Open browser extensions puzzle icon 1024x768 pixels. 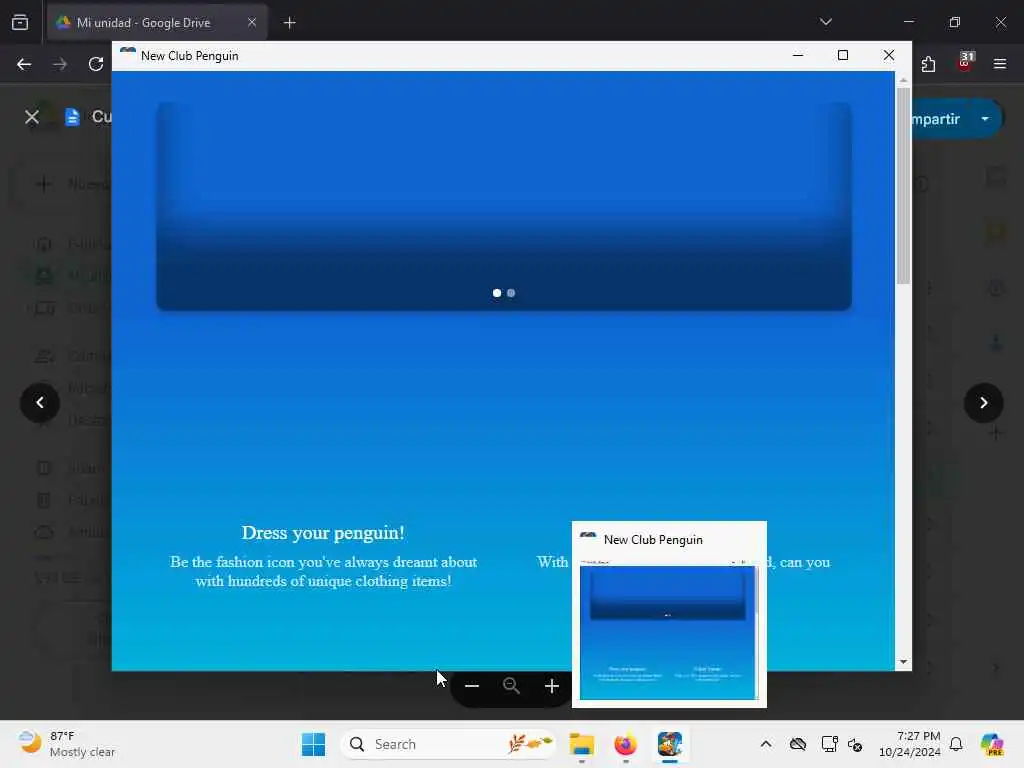tap(929, 64)
